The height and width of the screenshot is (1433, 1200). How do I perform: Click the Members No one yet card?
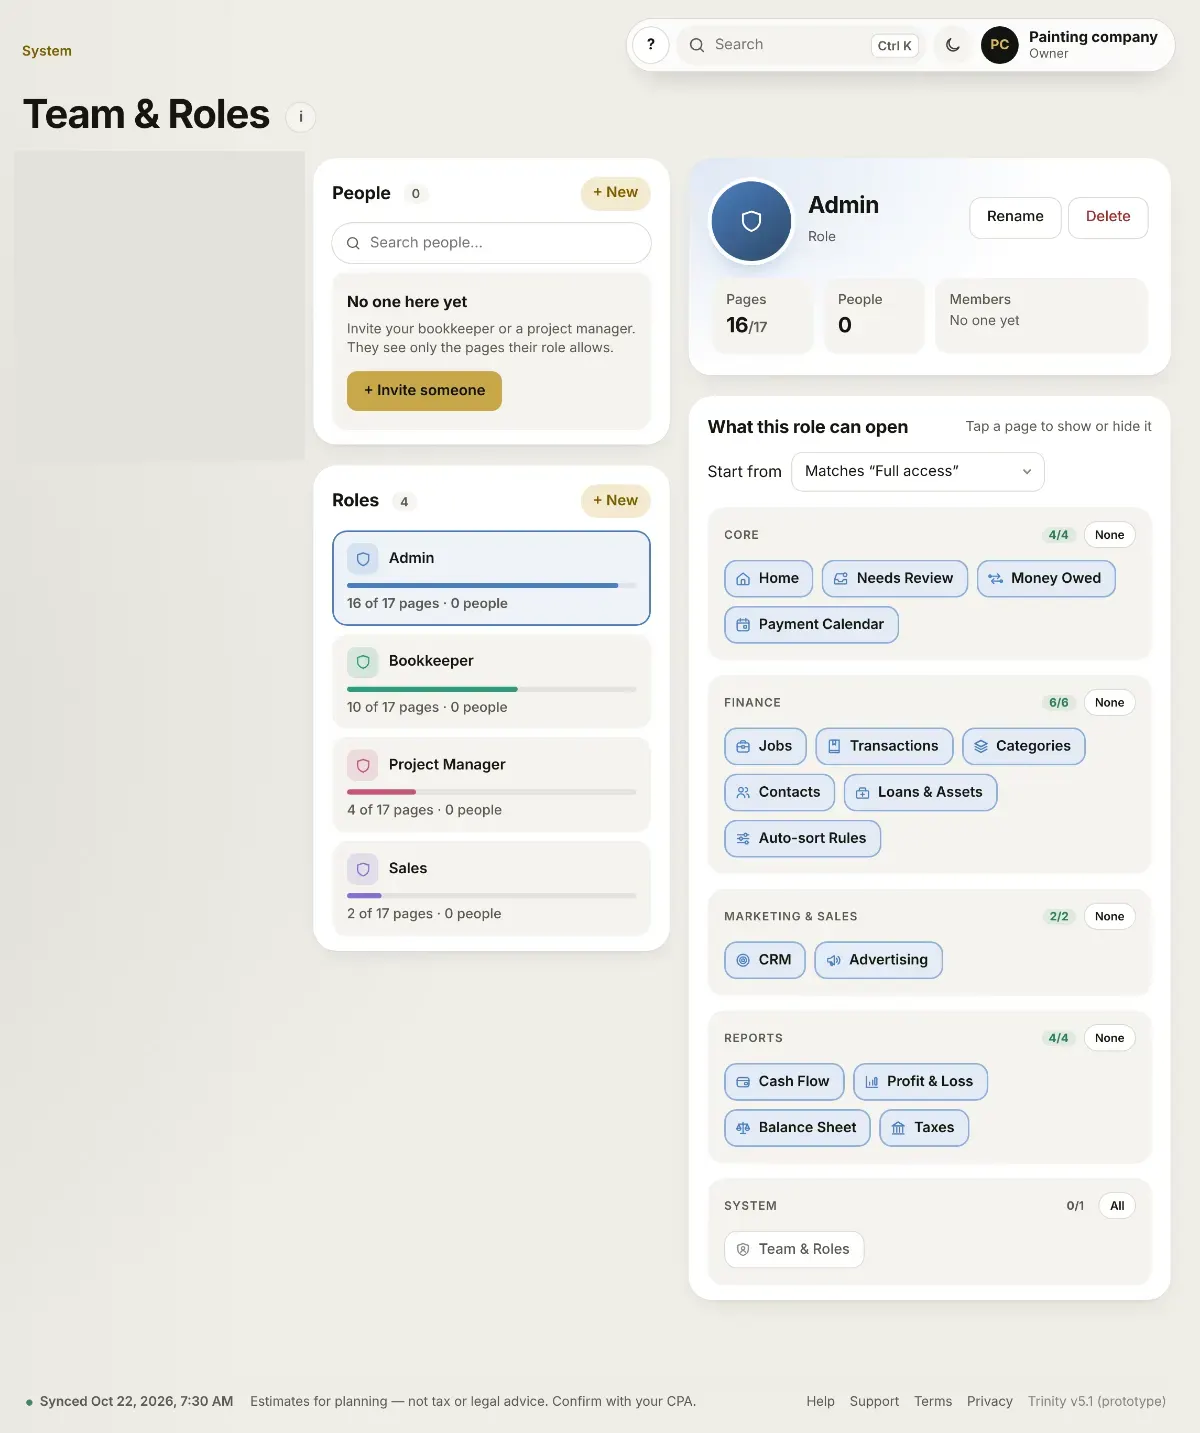[x=1041, y=315]
